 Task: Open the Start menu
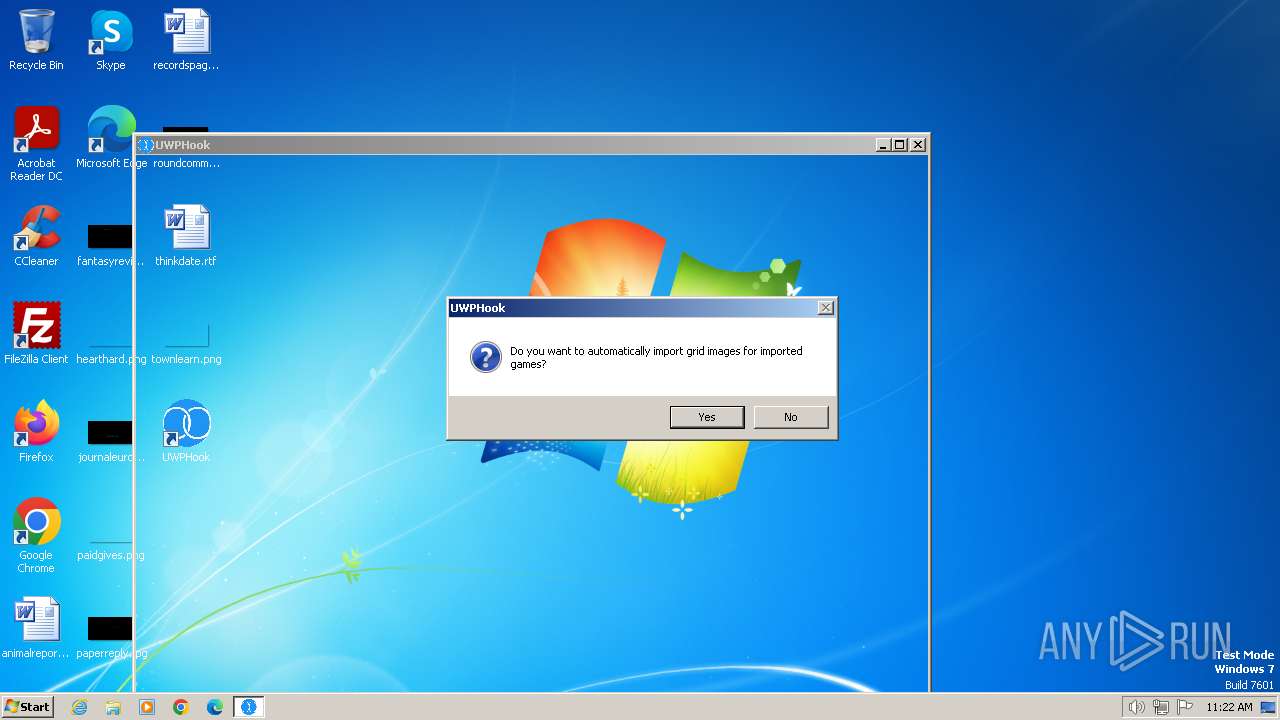click(x=27, y=707)
